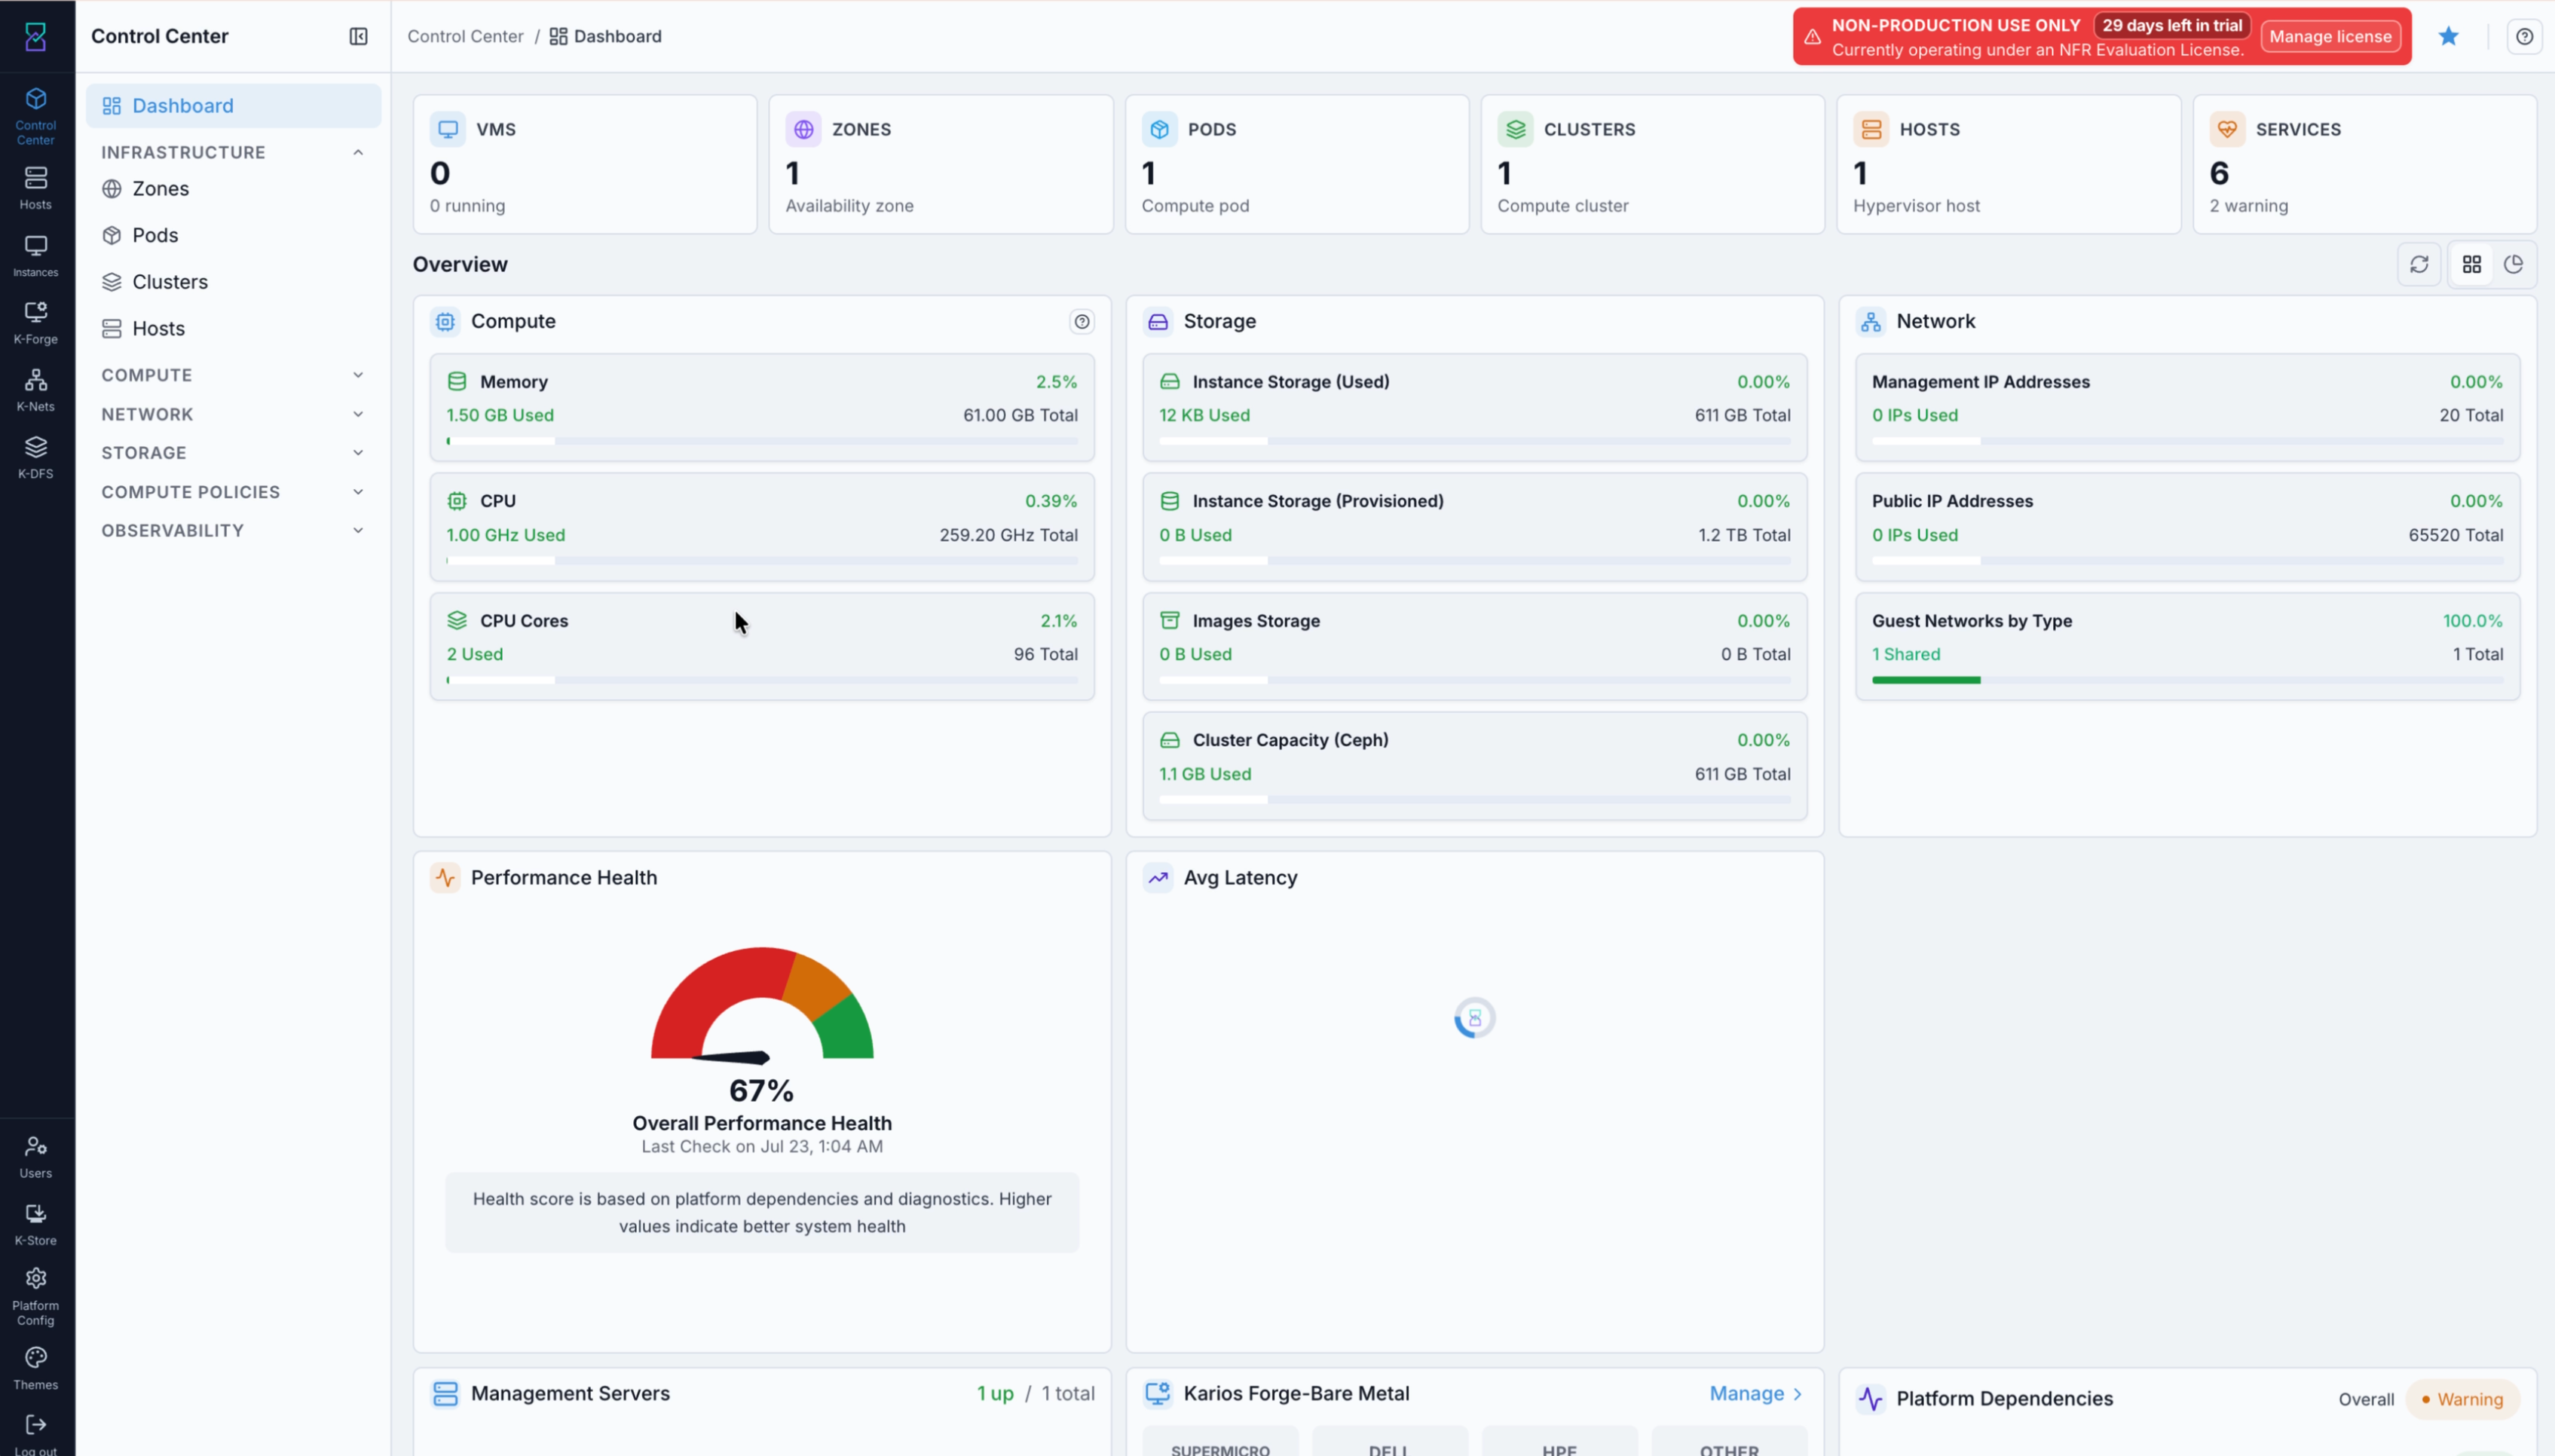This screenshot has height=1456, width=2555.
Task: Switch overview to pie chart view
Action: click(2513, 264)
